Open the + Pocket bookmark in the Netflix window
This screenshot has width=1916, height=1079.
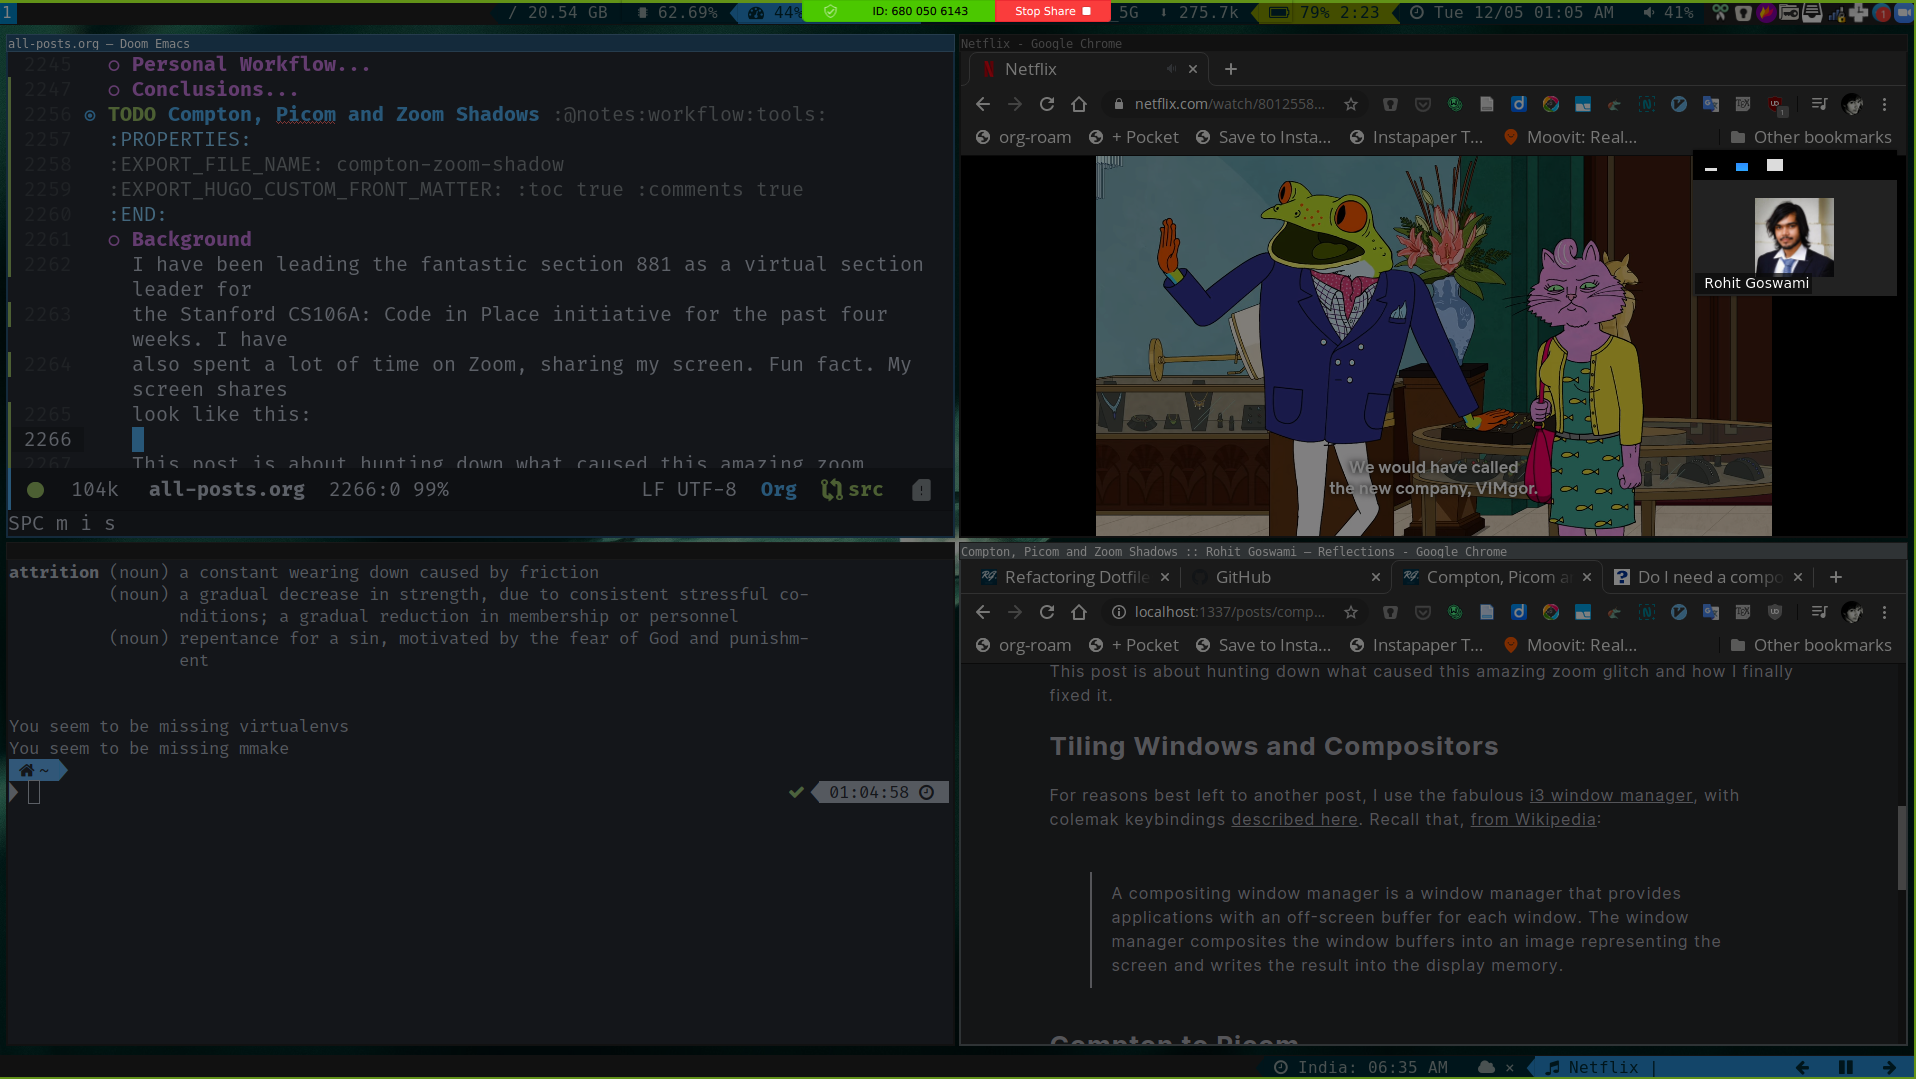coord(1134,137)
